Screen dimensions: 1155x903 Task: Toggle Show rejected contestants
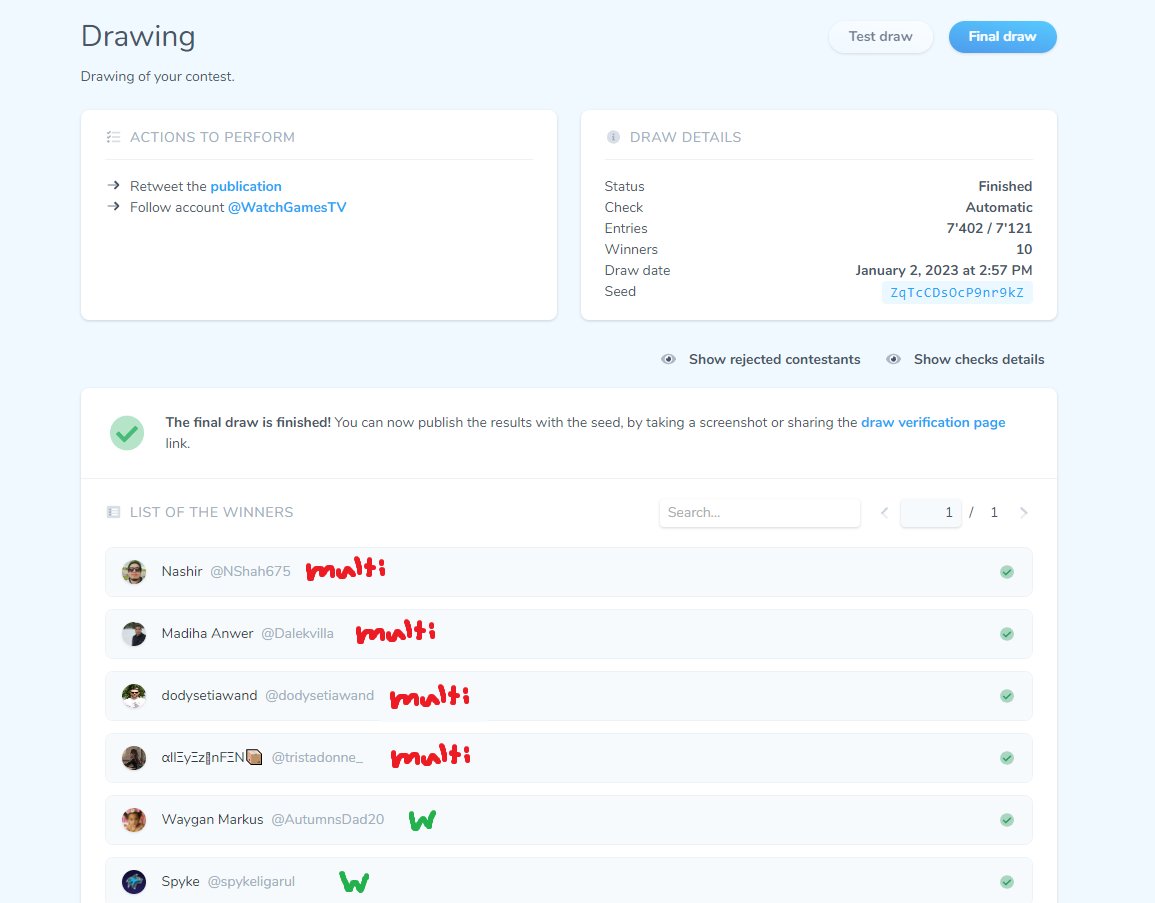click(774, 359)
